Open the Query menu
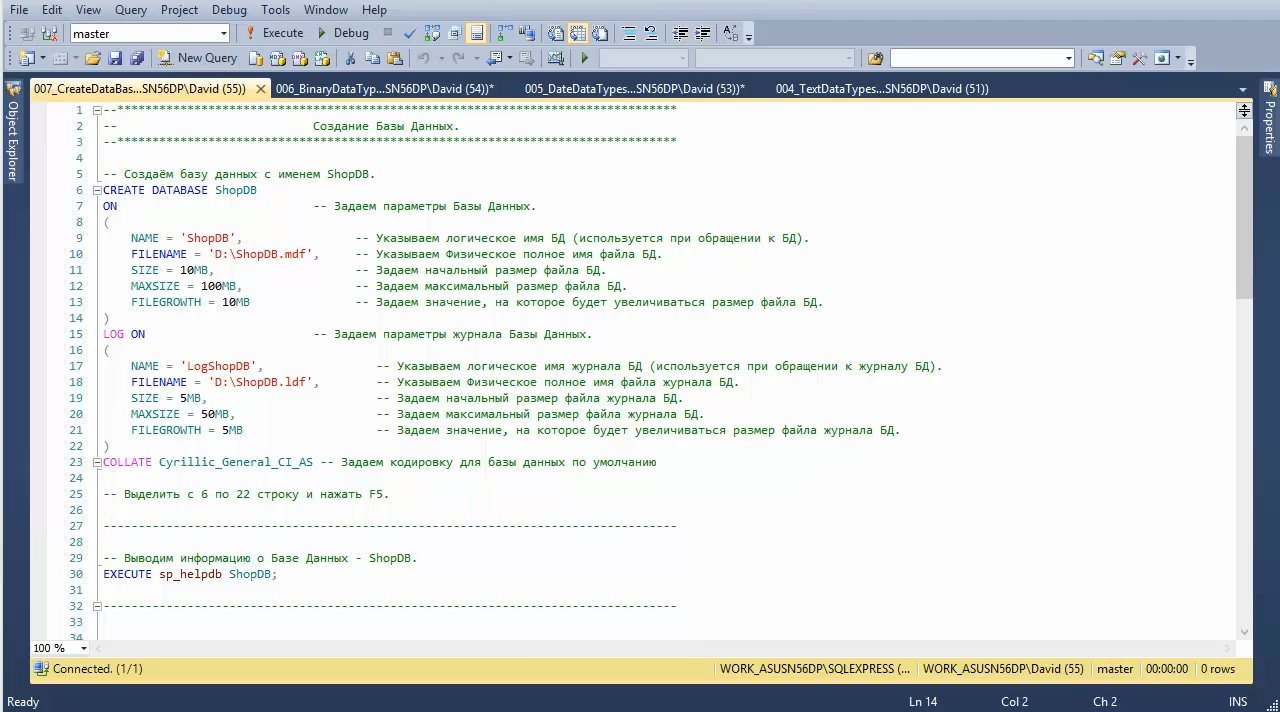This screenshot has width=1280, height=712. tap(130, 10)
